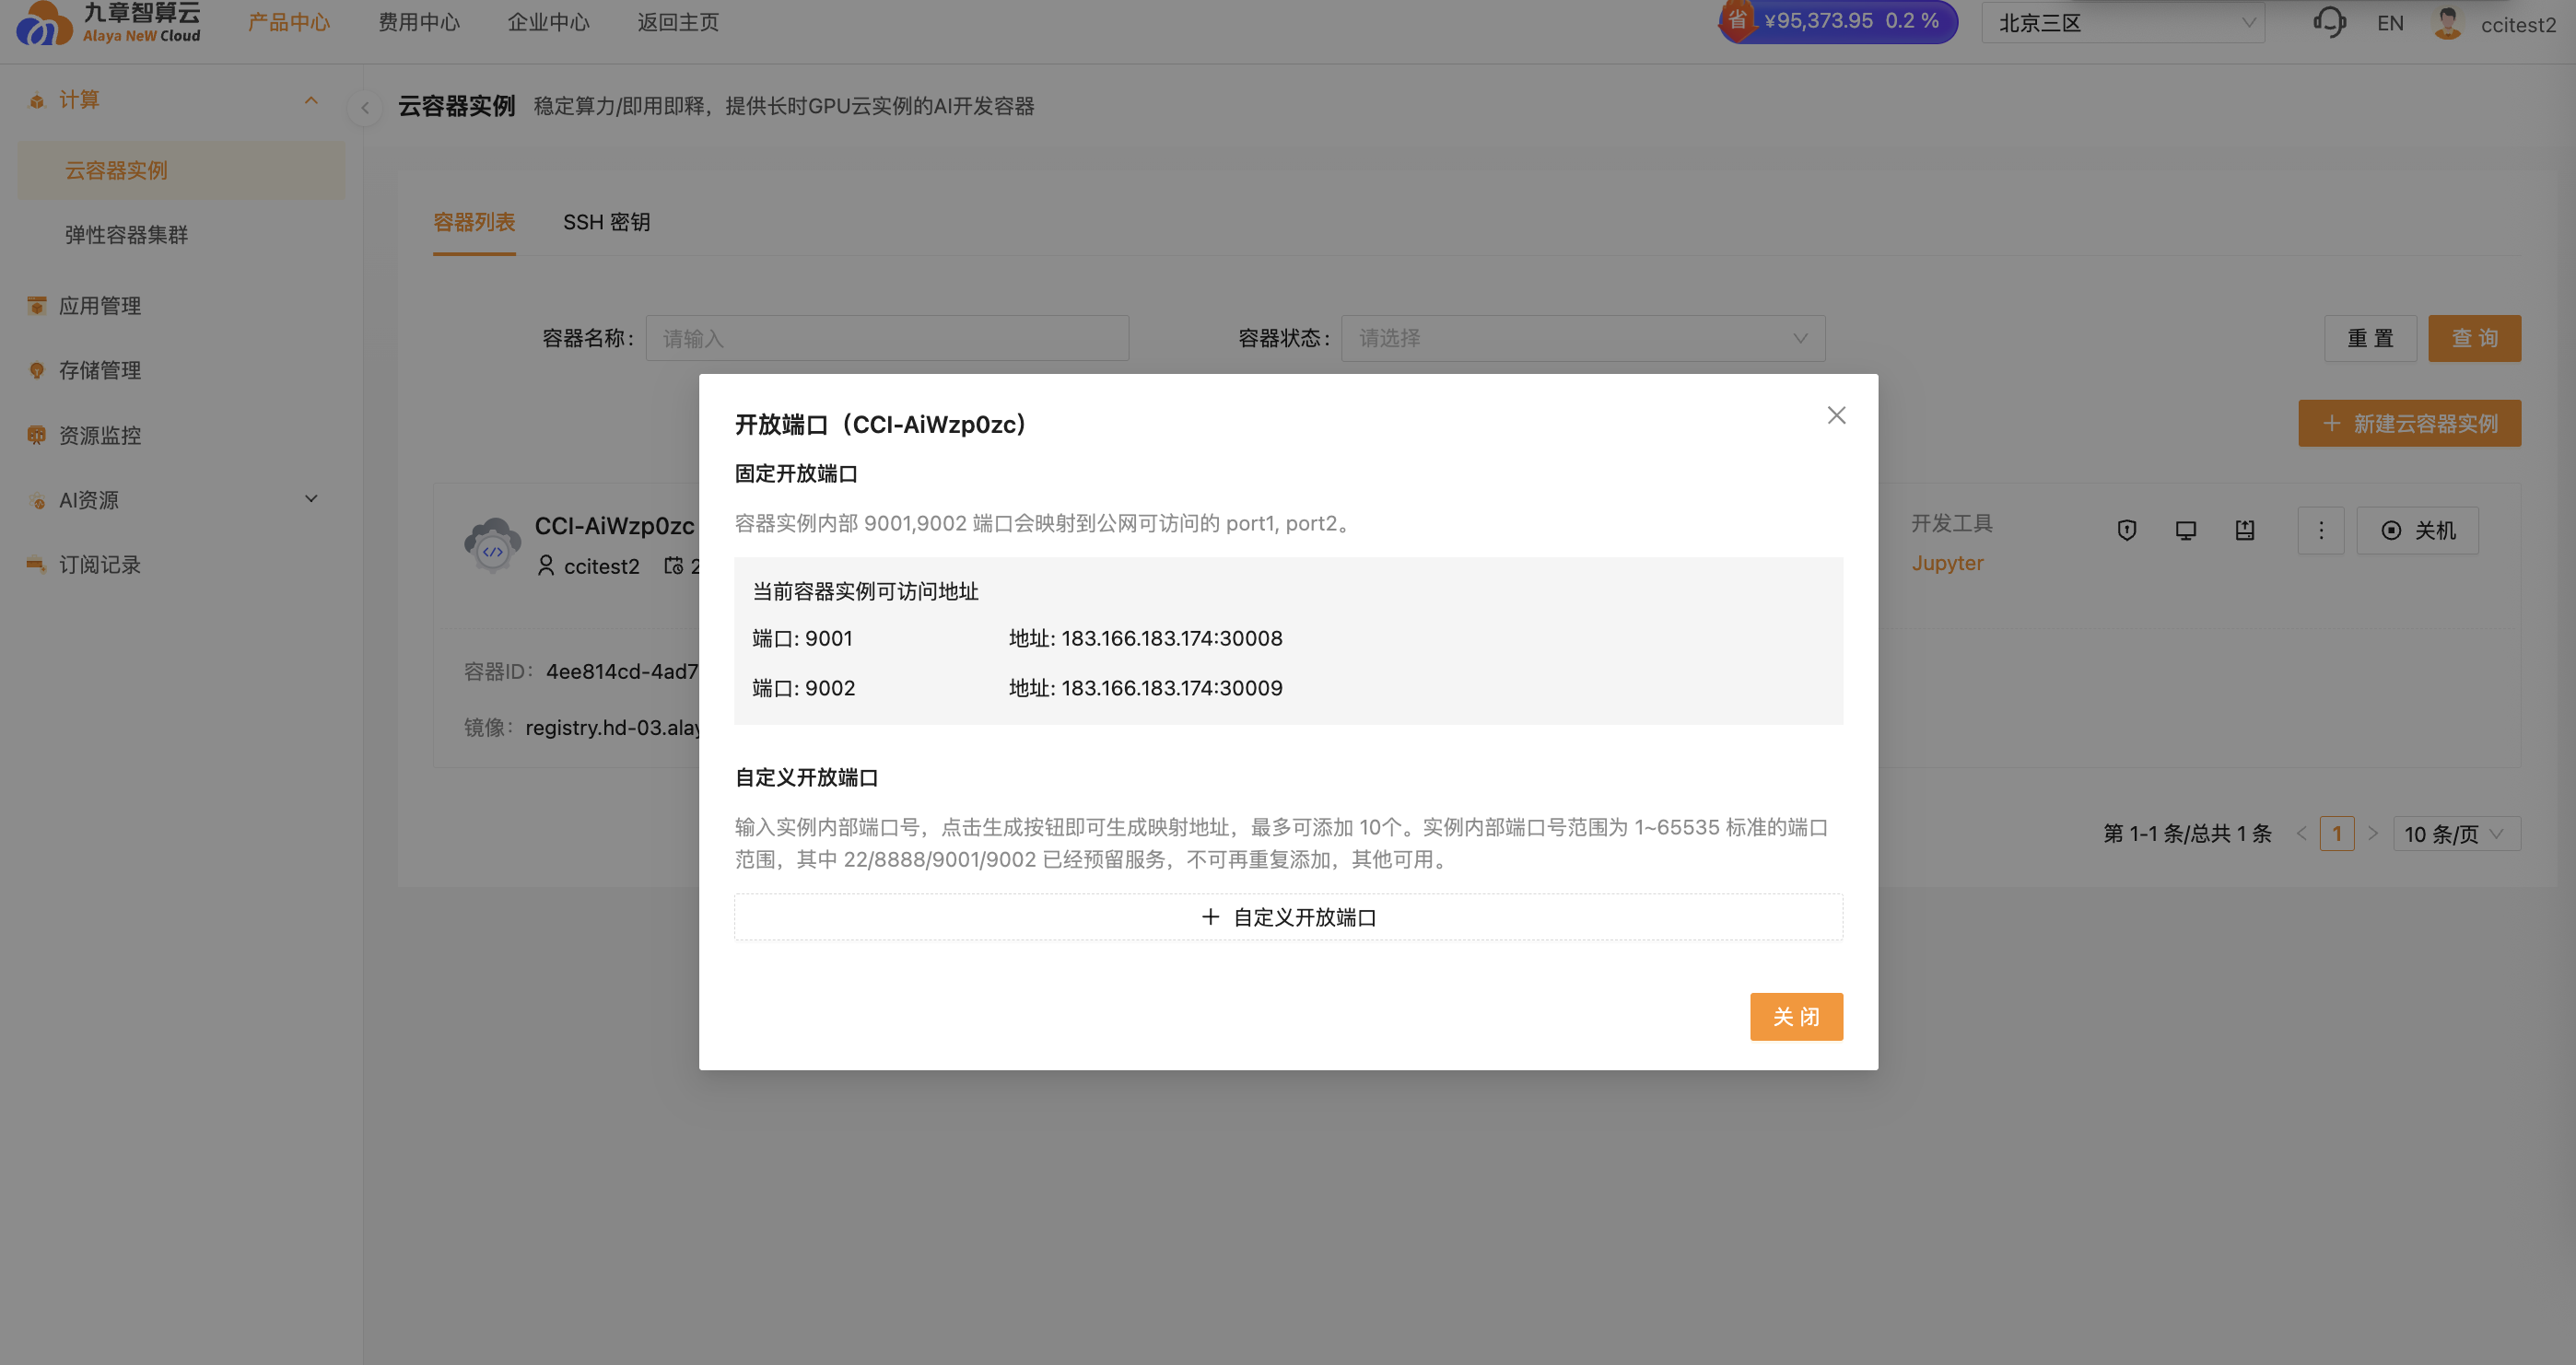The height and width of the screenshot is (1365, 2576).
Task: Click the 容器名称 input field
Action: (886, 338)
